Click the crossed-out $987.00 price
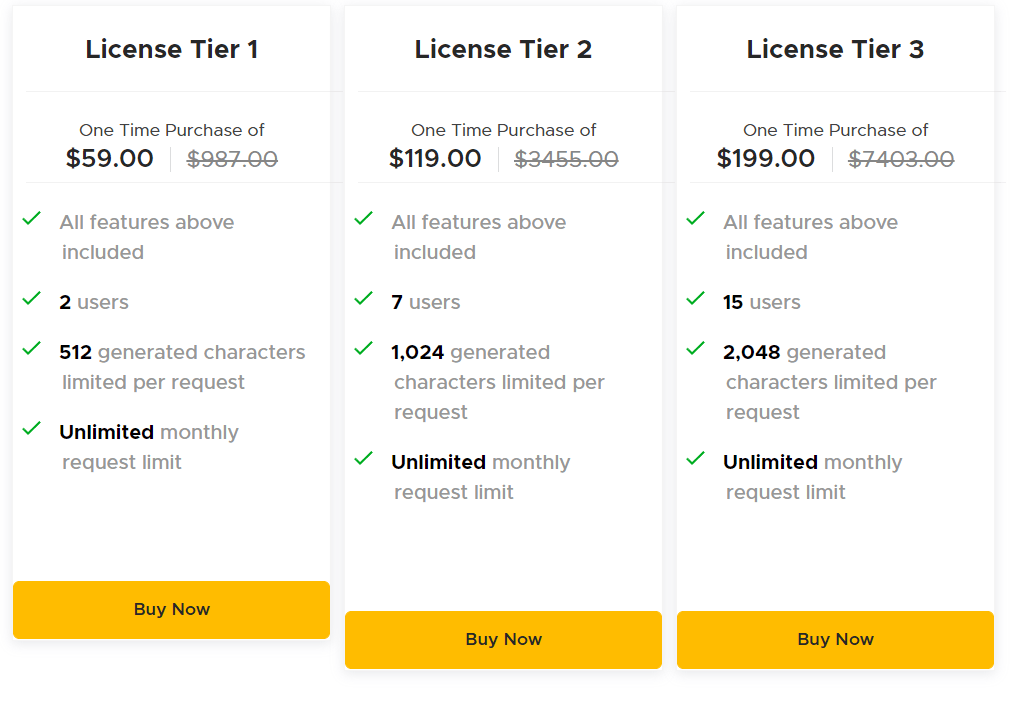This screenshot has width=1025, height=711. click(232, 158)
